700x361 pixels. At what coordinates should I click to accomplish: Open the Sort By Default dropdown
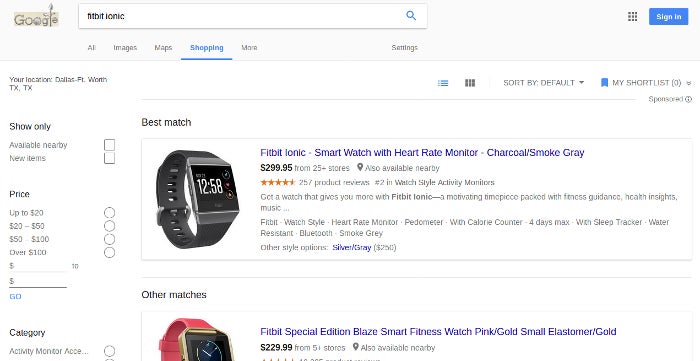[x=543, y=83]
